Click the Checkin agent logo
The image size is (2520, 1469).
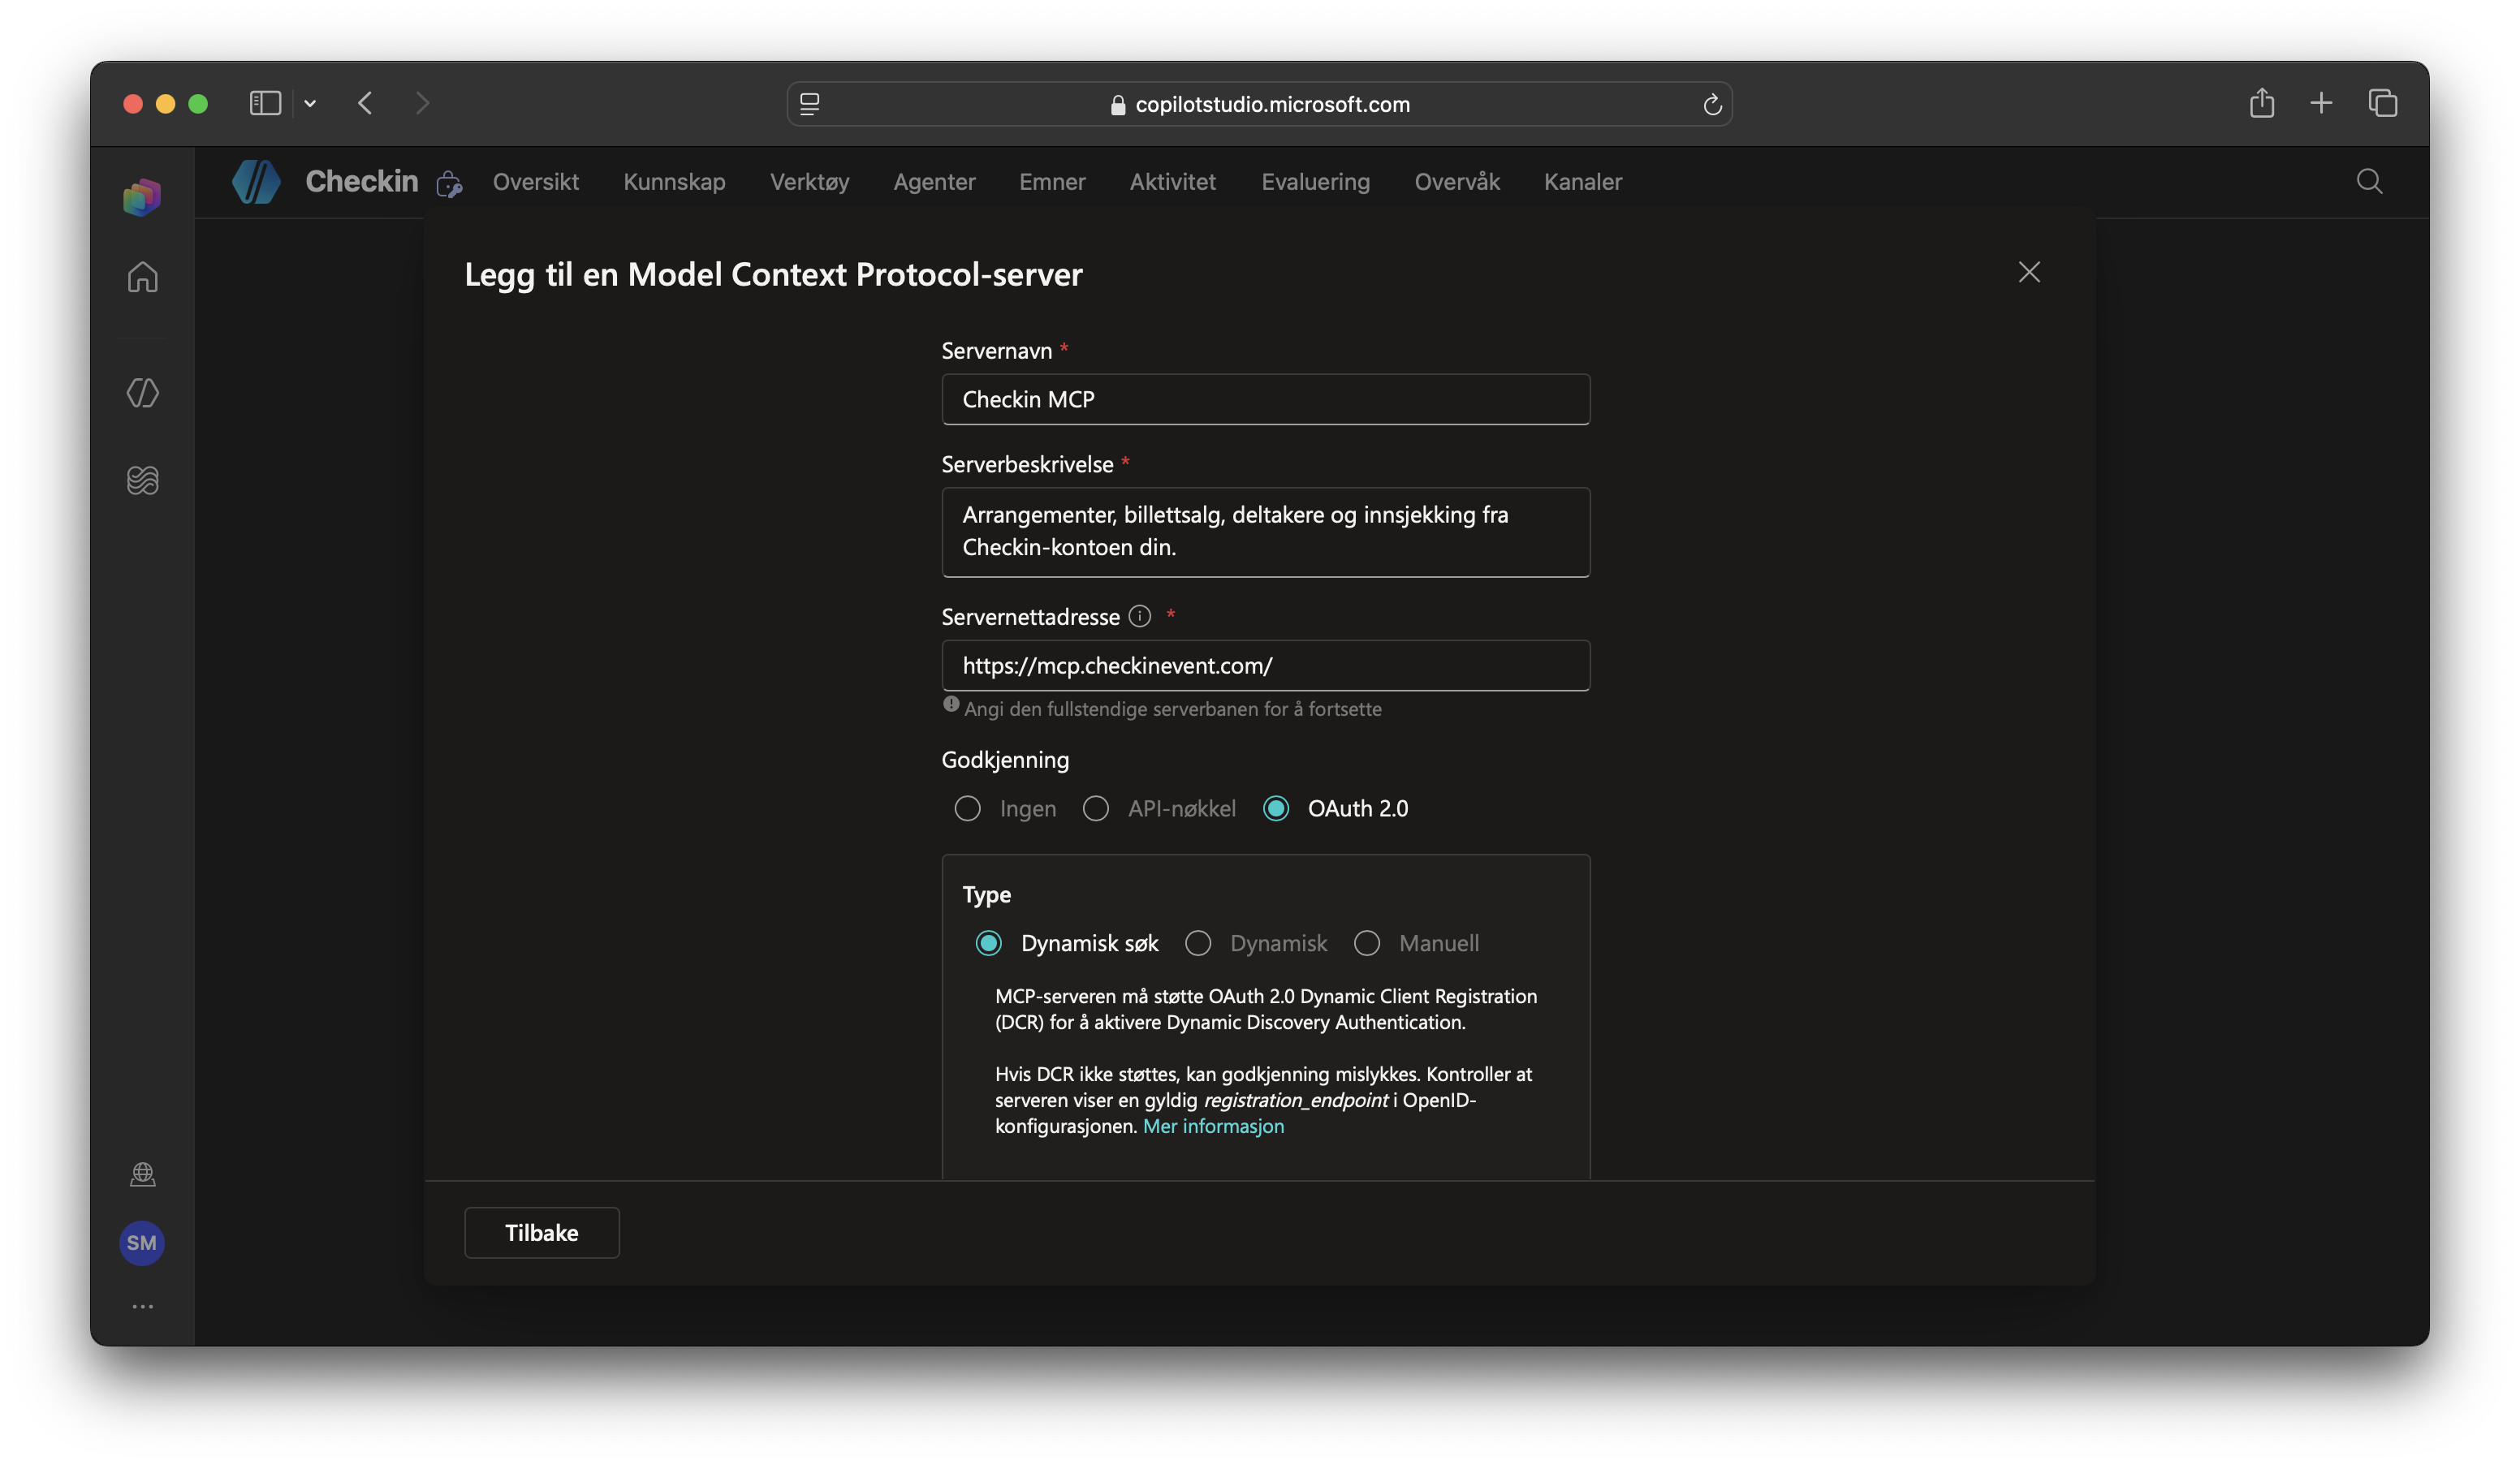tap(257, 182)
